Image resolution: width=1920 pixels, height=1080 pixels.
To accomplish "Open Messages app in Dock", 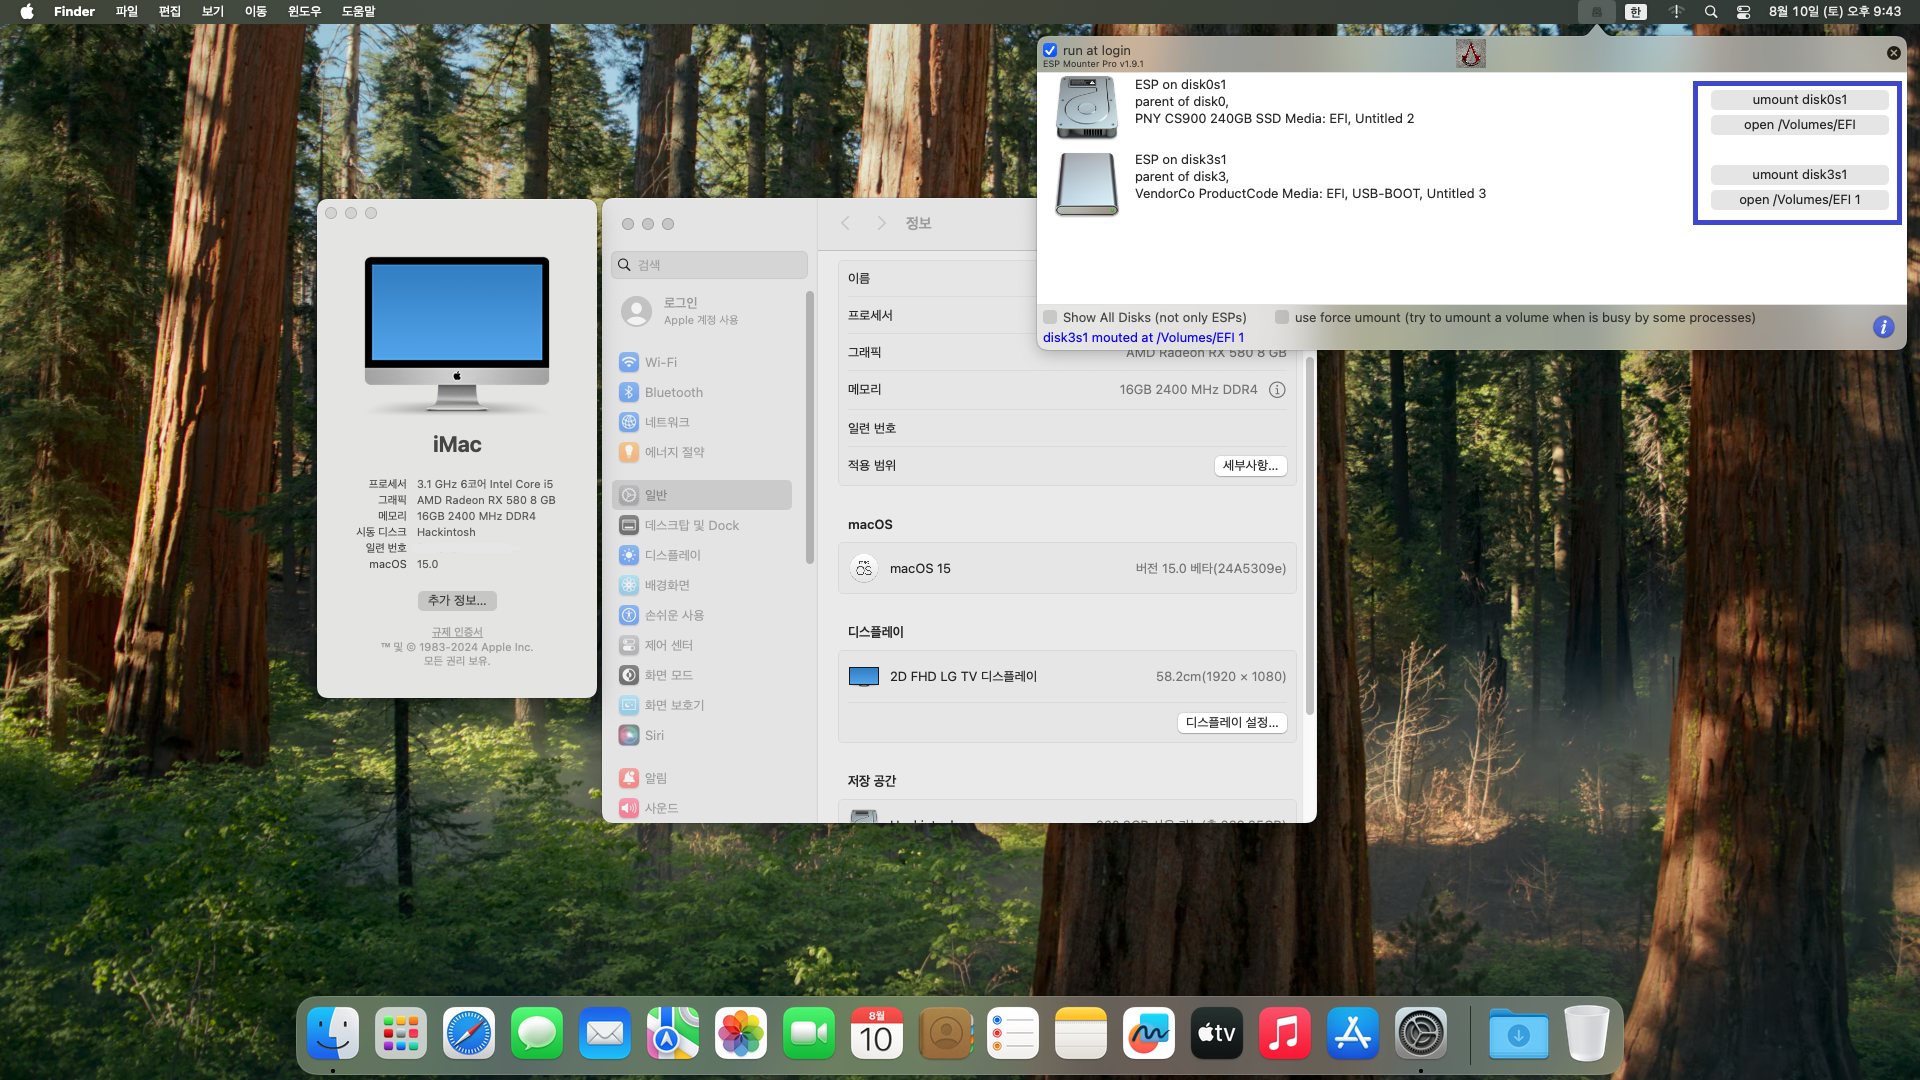I will tap(537, 1033).
